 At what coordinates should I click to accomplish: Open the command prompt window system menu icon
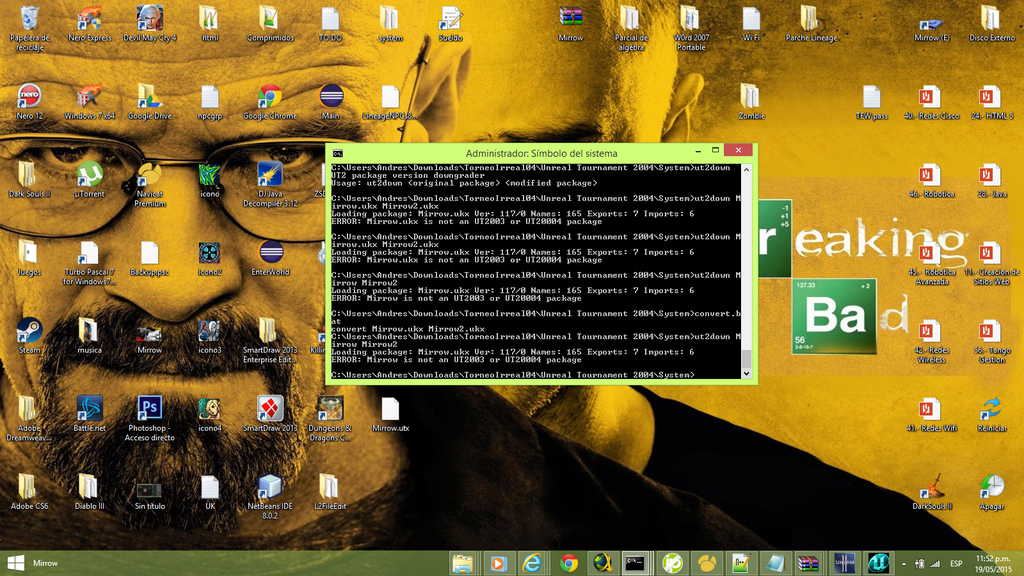[339, 152]
